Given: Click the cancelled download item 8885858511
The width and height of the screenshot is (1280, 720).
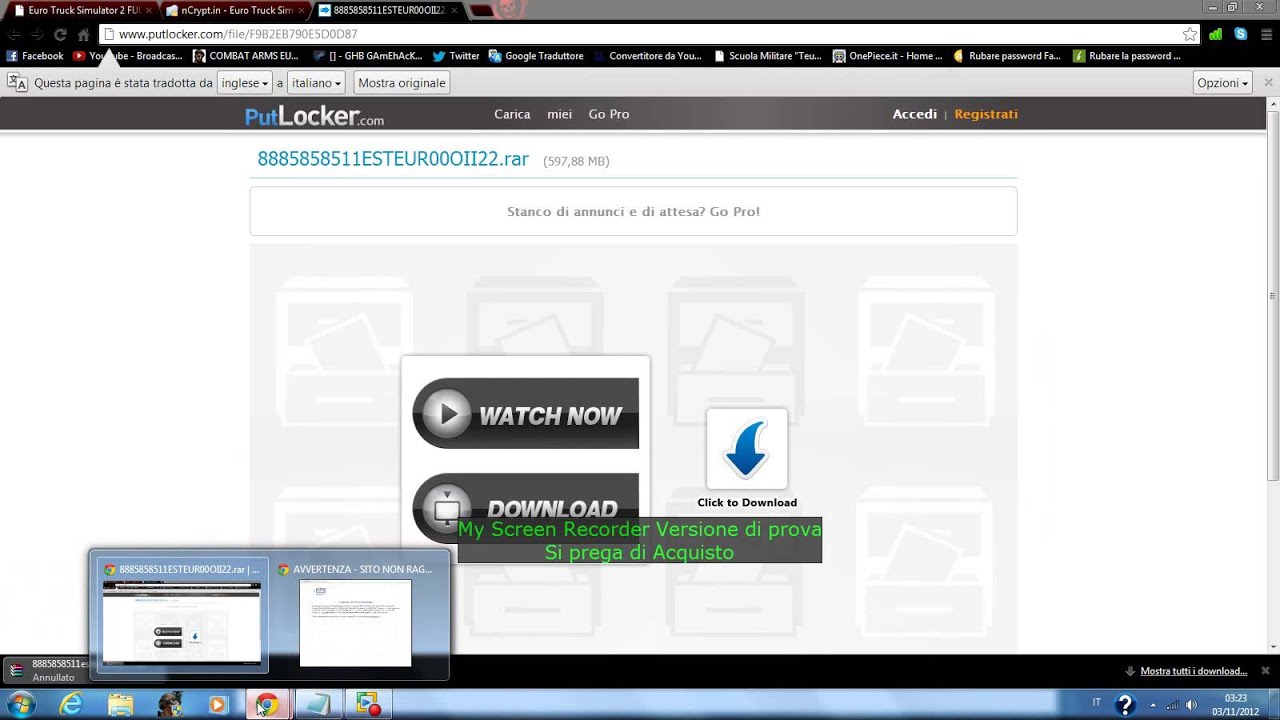Looking at the screenshot, I should tap(47, 670).
